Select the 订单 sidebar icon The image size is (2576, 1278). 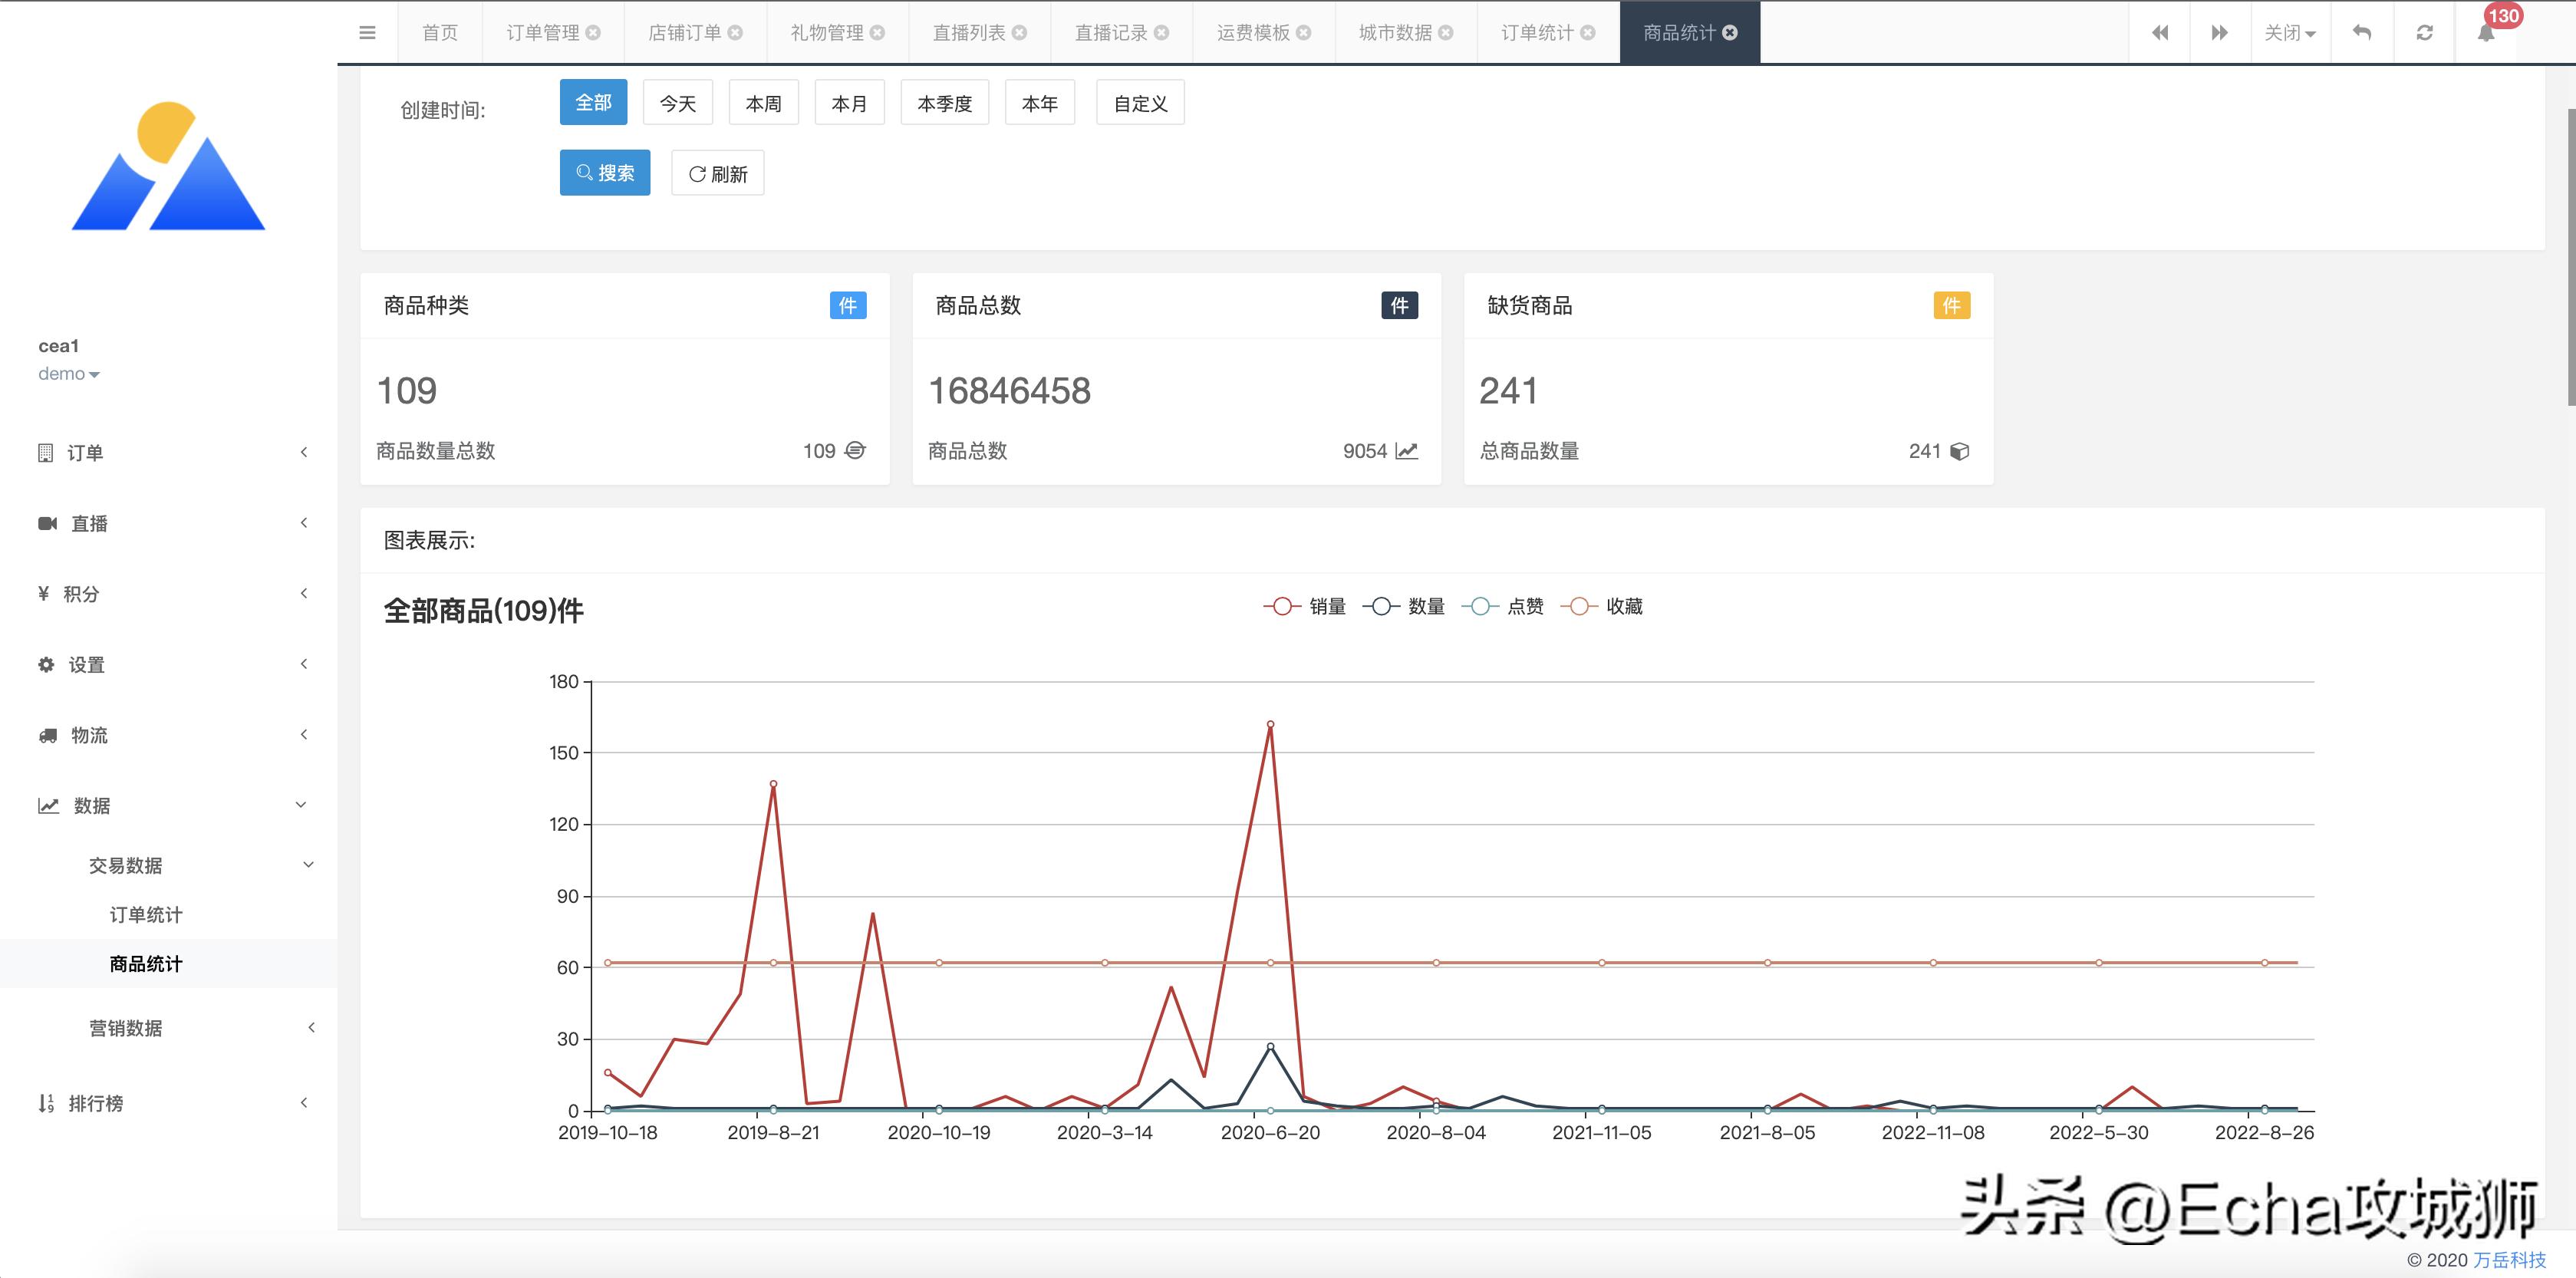coord(47,452)
